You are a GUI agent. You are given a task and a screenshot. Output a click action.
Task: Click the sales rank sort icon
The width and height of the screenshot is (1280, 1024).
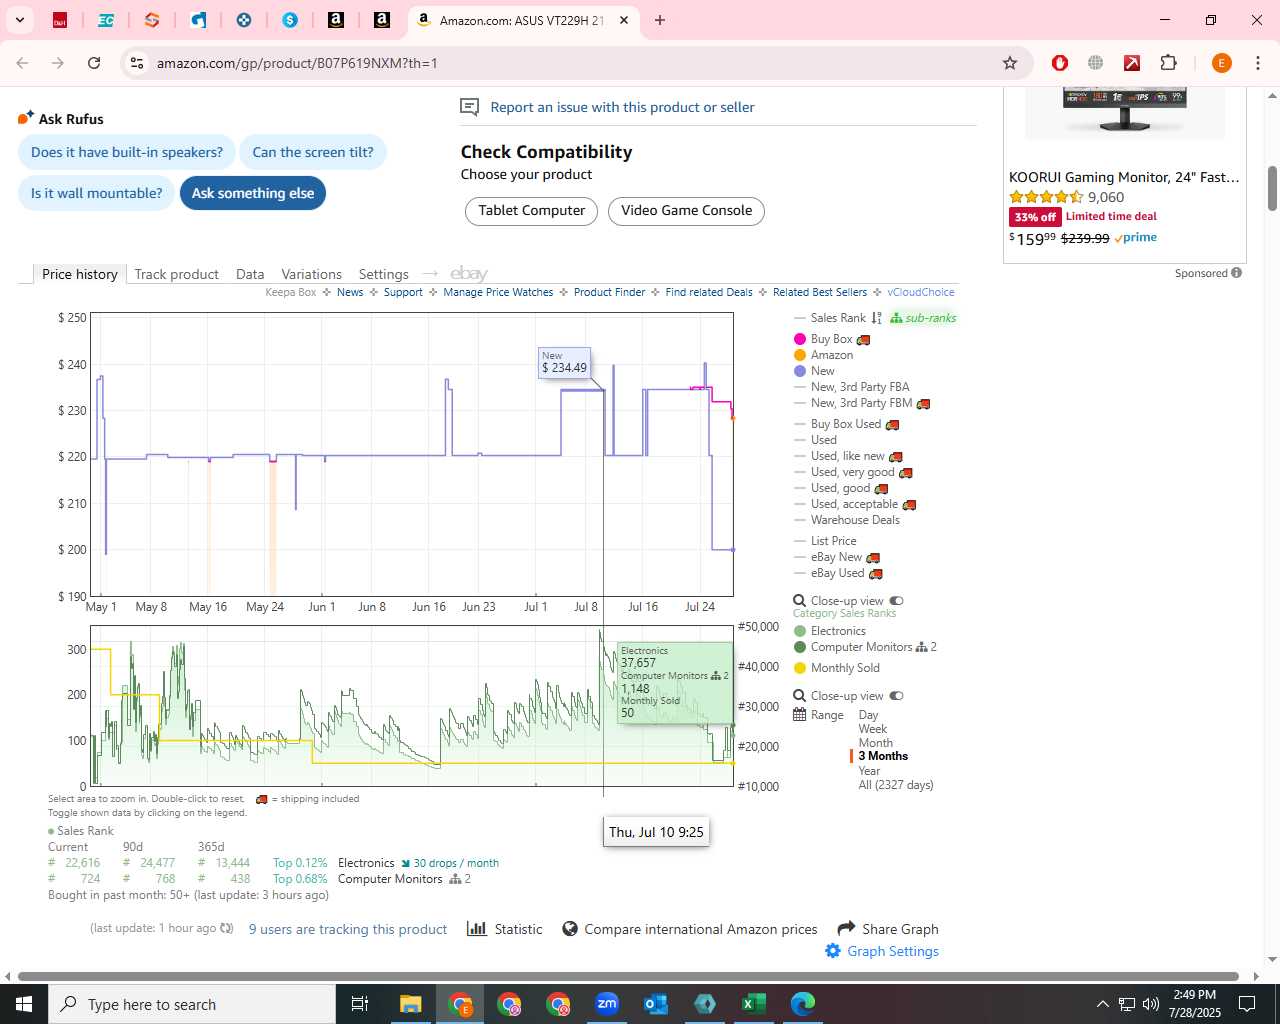click(877, 318)
